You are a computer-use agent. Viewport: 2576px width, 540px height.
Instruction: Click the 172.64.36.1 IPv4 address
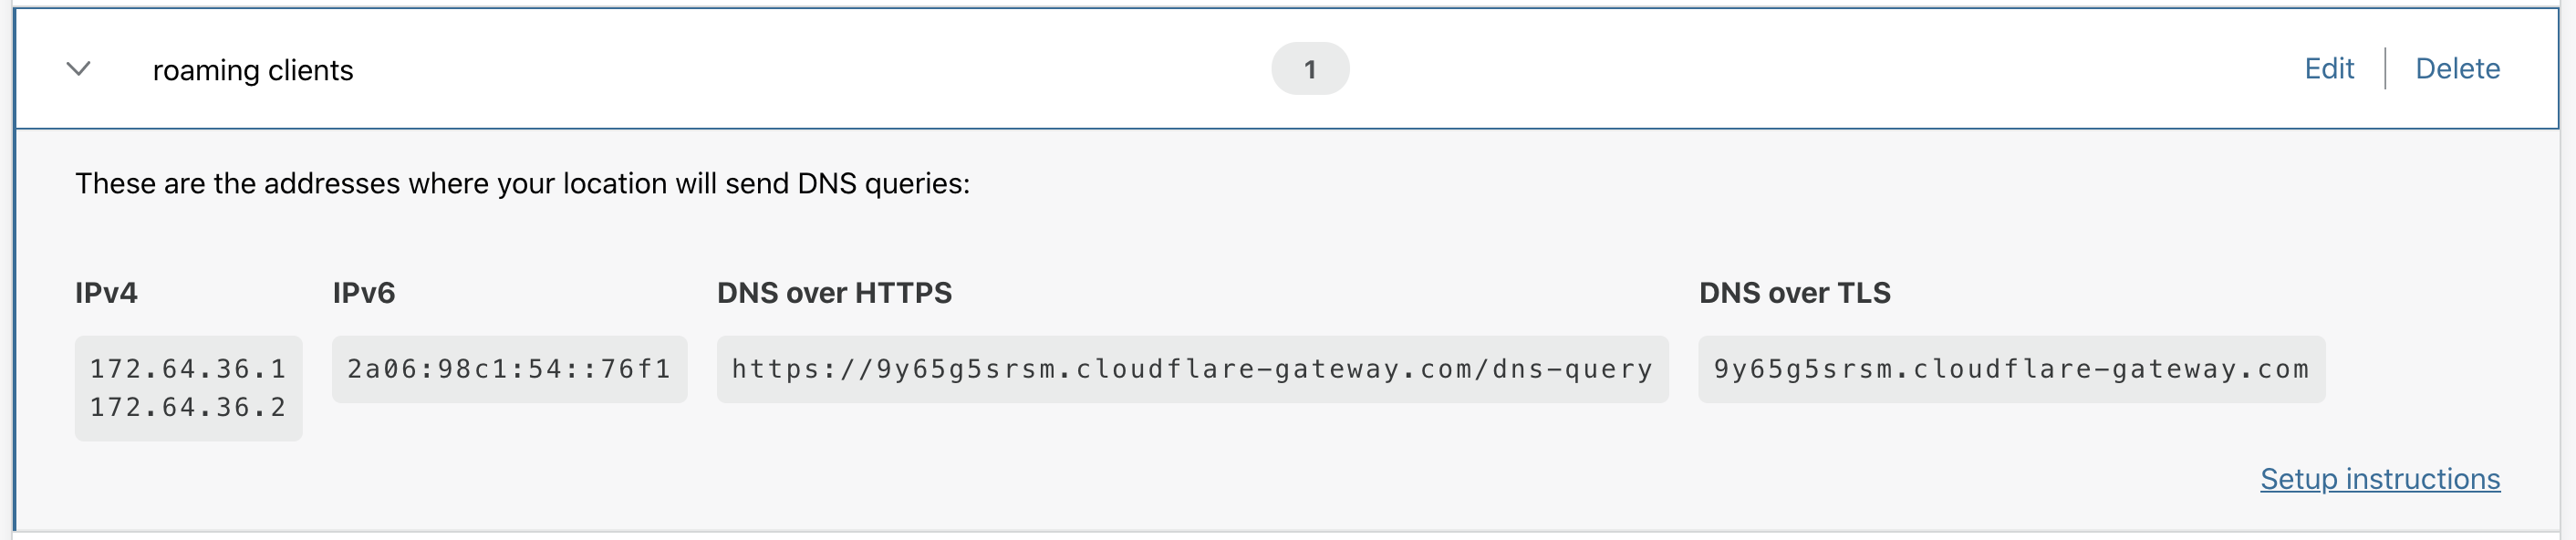coord(188,369)
